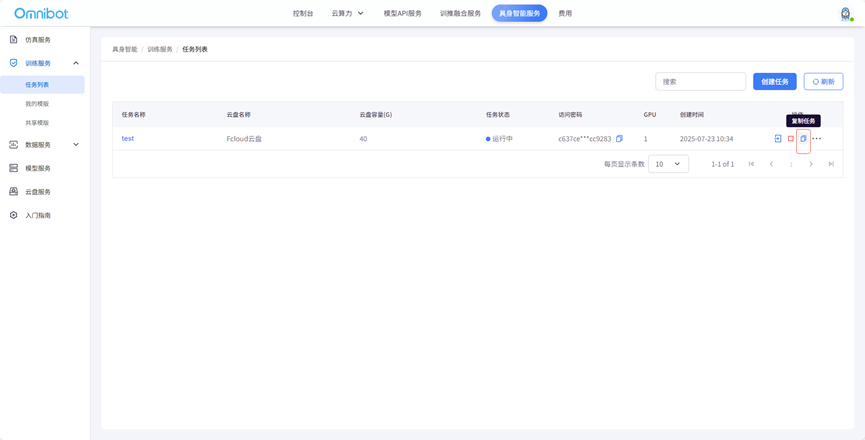The width and height of the screenshot is (865, 440).
Task: Open 费用 in the top navigation
Action: pyautogui.click(x=565, y=13)
